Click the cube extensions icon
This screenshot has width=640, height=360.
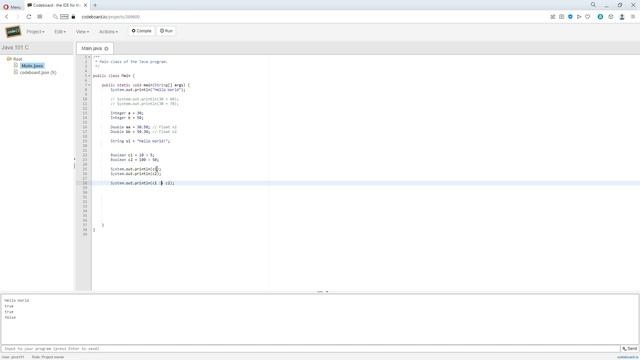611,17
